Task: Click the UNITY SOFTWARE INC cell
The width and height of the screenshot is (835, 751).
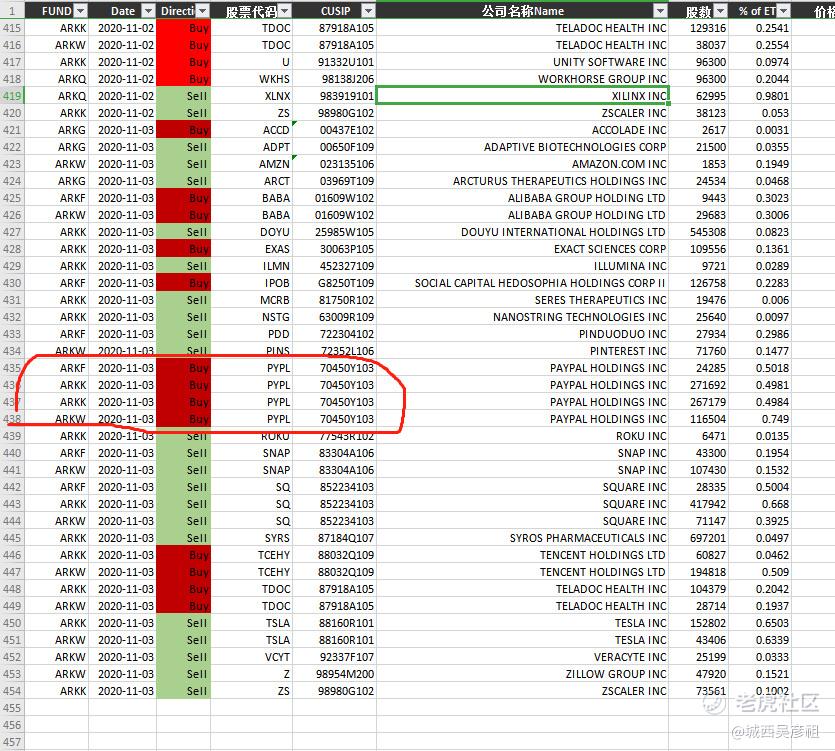Action: 522,62
